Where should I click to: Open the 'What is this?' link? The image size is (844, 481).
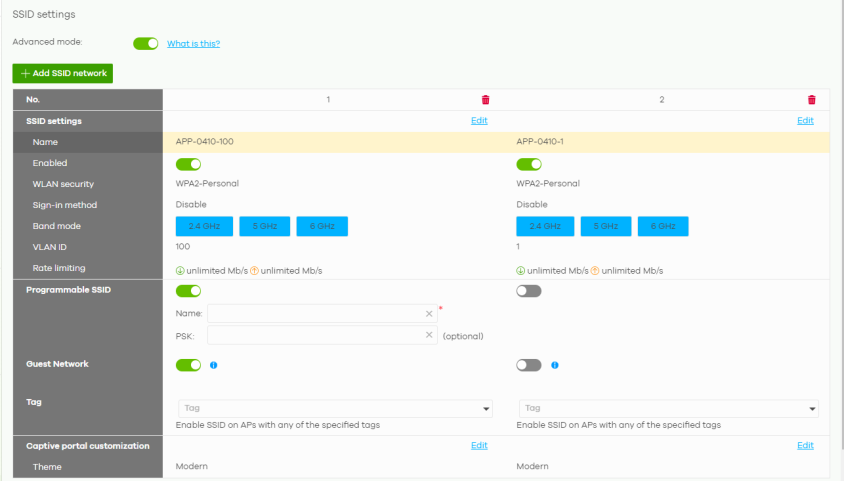click(193, 44)
